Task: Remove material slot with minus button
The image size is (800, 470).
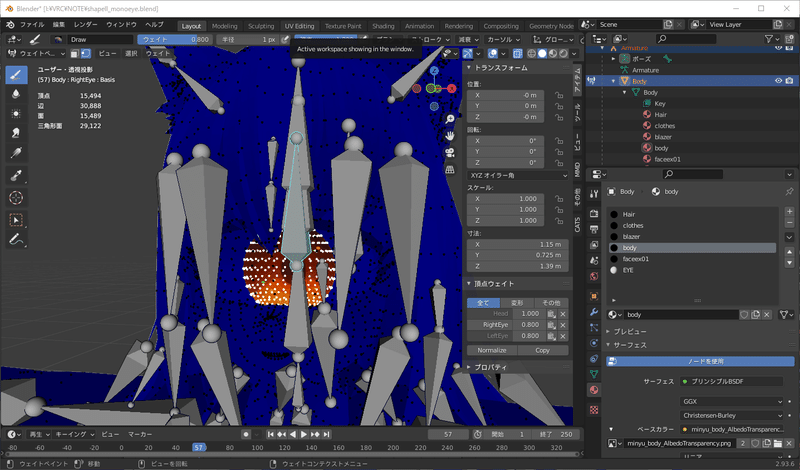Action: point(789,222)
